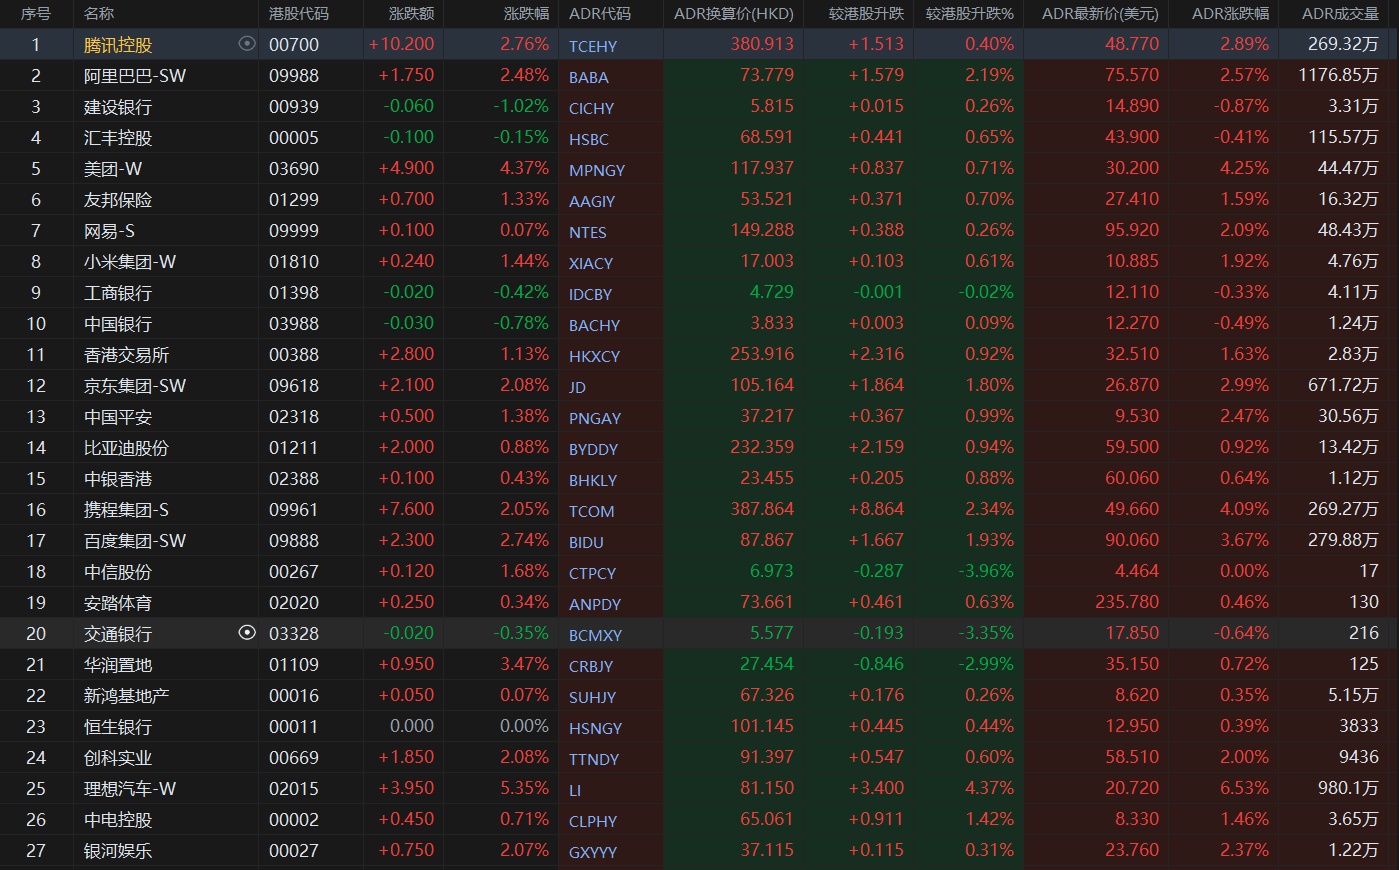Click the ADR latest price 235.780
Image resolution: width=1399 pixels, height=870 pixels.
tap(1127, 602)
